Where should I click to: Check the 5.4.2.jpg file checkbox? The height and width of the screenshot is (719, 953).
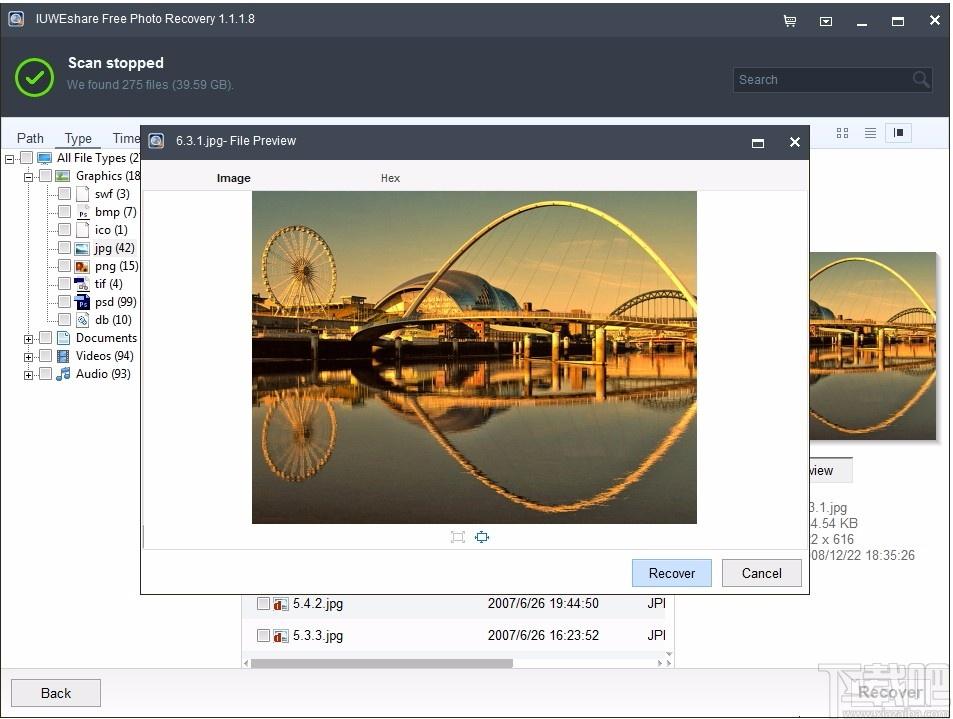(x=263, y=604)
